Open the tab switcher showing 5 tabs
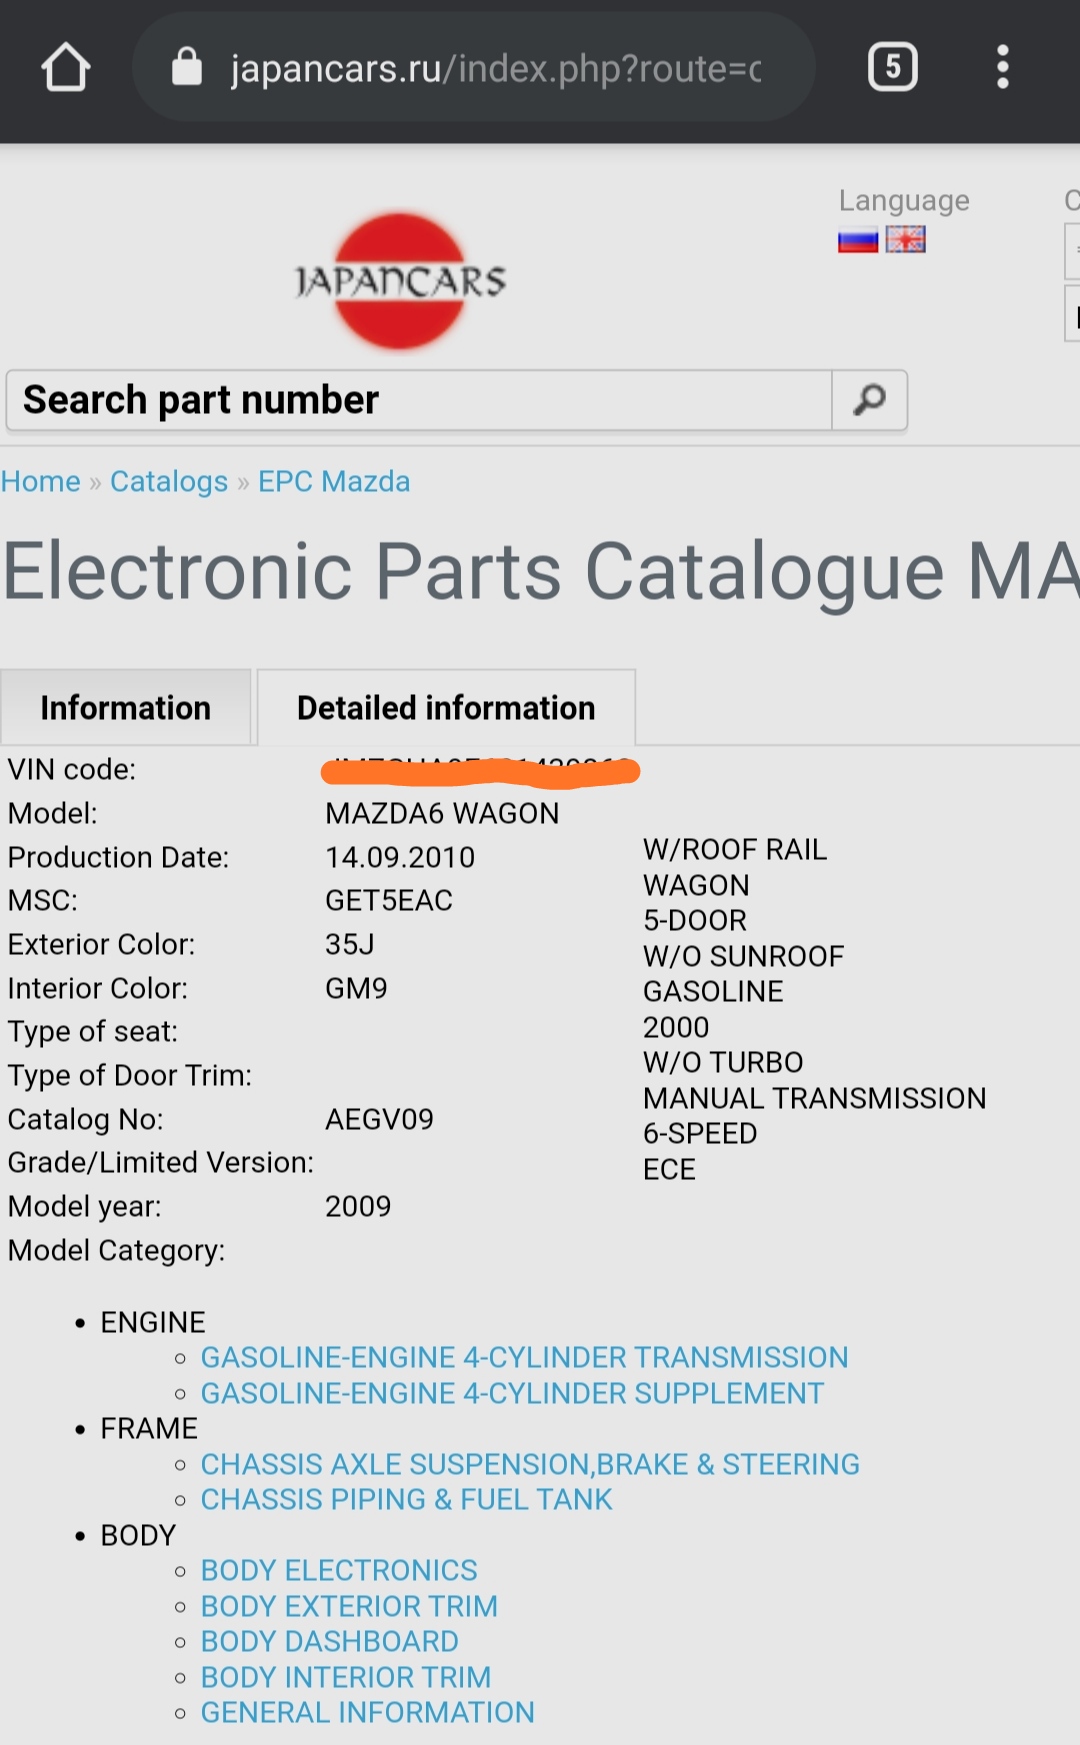This screenshot has width=1080, height=1745. point(892,68)
